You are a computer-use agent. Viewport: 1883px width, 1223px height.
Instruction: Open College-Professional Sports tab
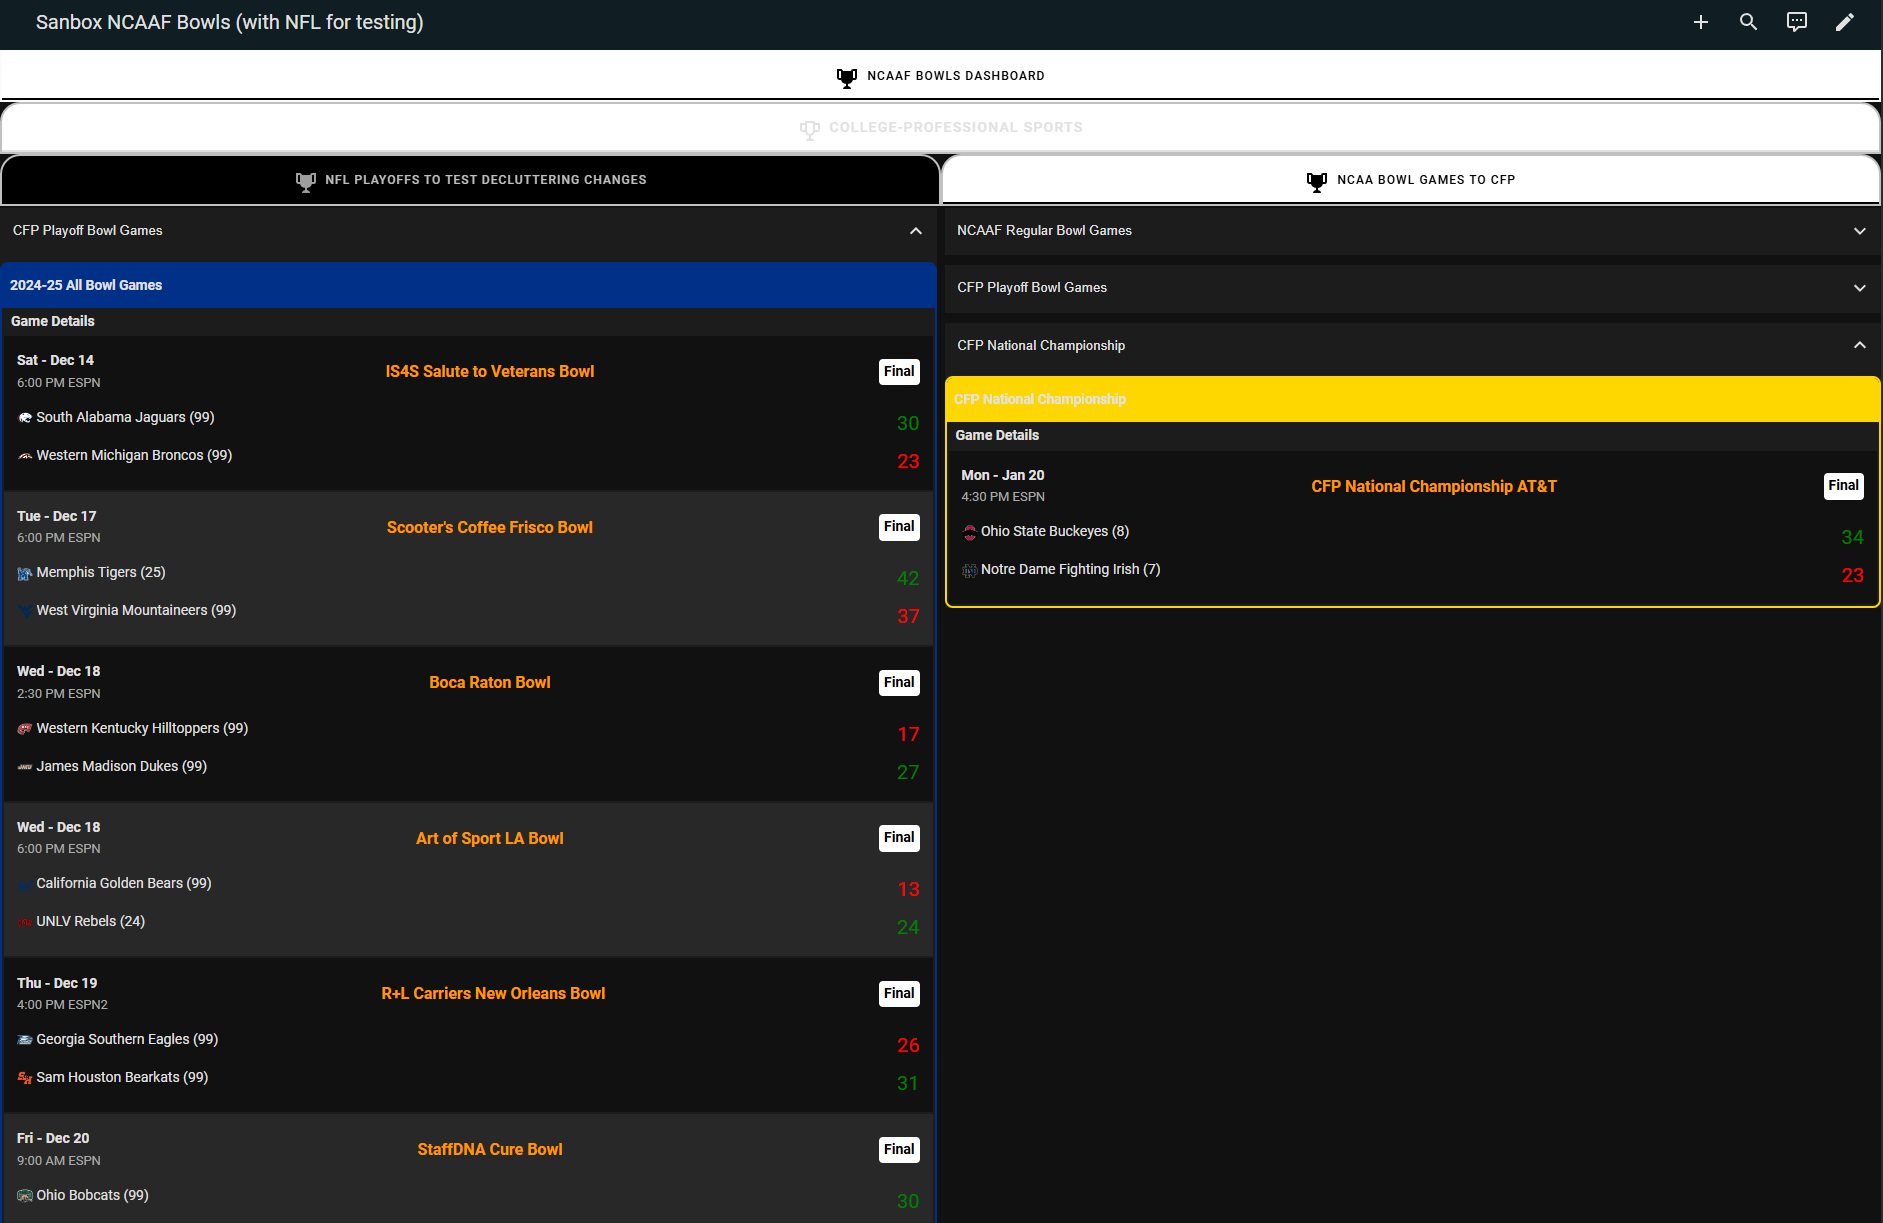(x=940, y=128)
